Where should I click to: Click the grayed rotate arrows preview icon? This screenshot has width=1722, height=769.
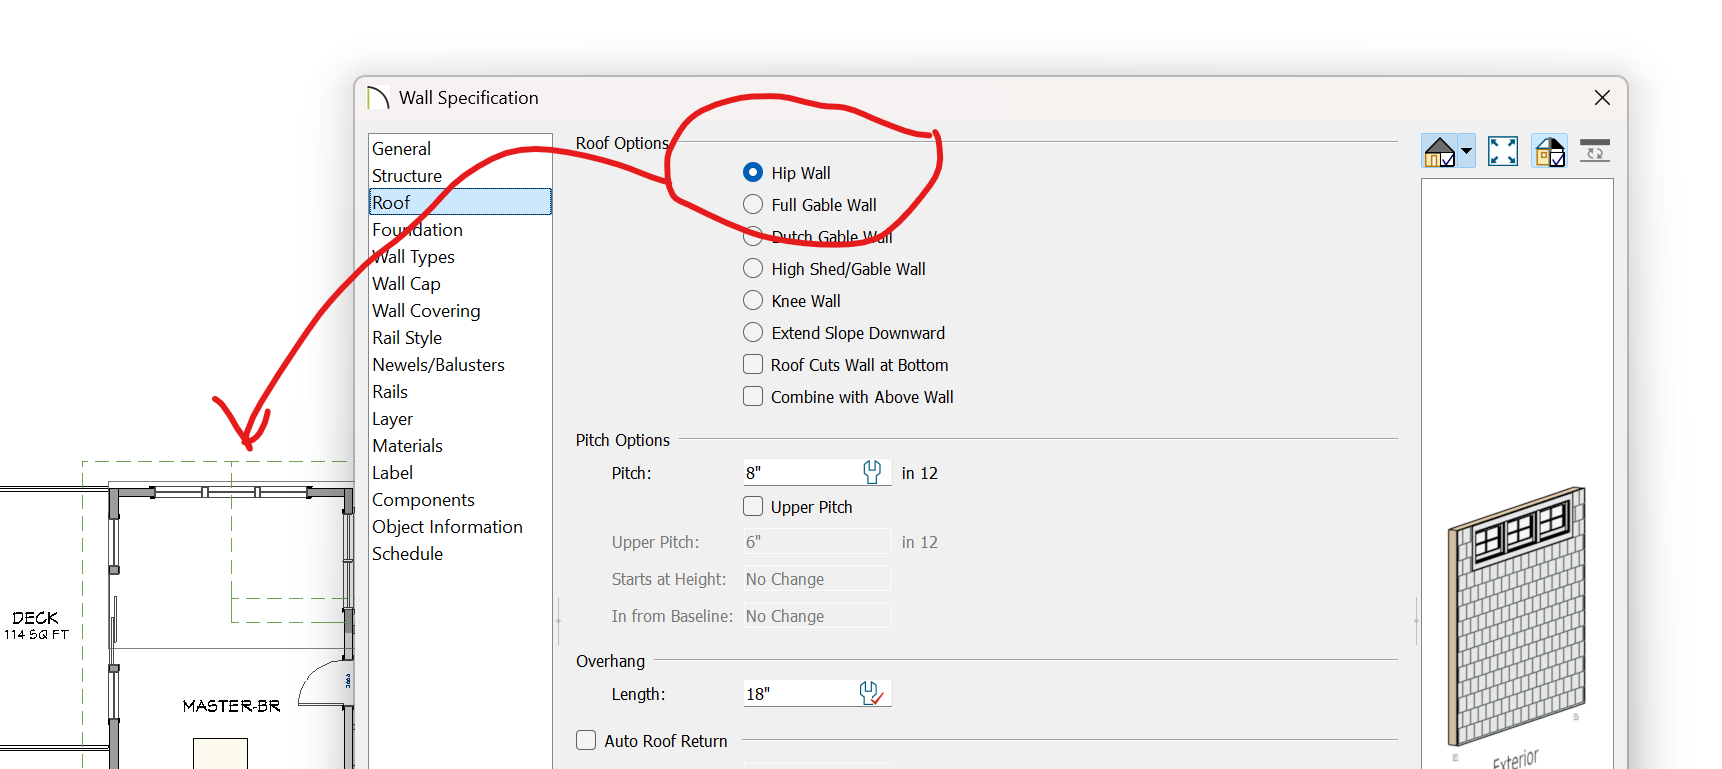click(x=1595, y=152)
